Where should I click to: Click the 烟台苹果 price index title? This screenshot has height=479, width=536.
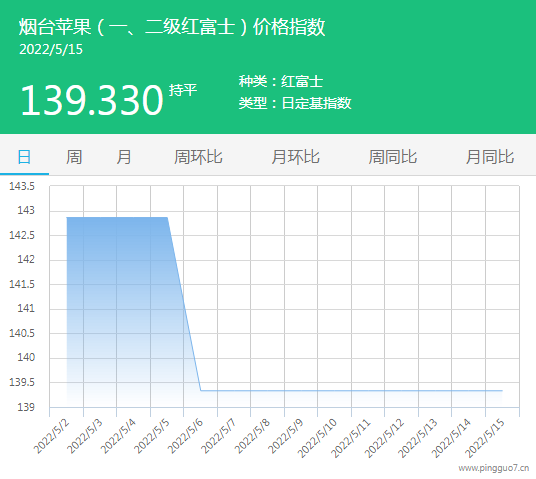172,27
